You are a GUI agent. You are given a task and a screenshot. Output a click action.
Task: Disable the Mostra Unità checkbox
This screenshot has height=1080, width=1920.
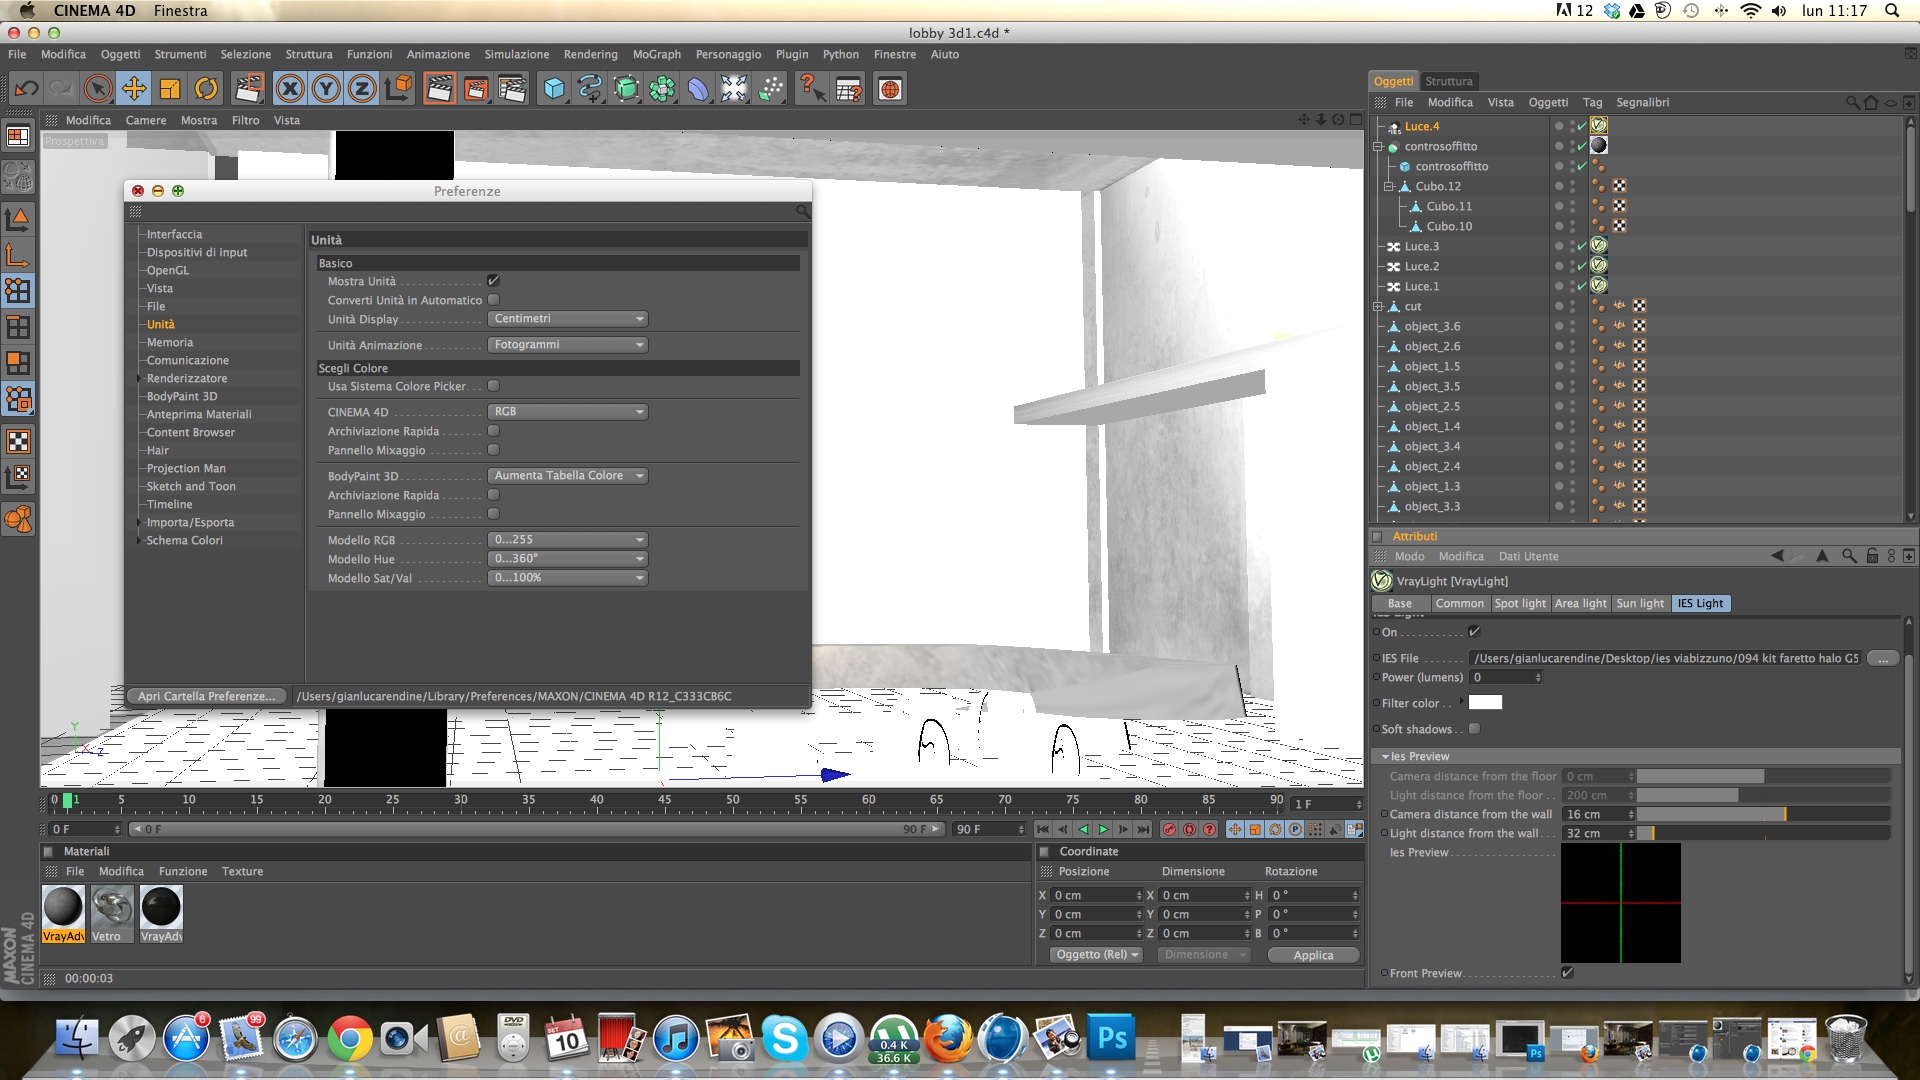(x=493, y=281)
